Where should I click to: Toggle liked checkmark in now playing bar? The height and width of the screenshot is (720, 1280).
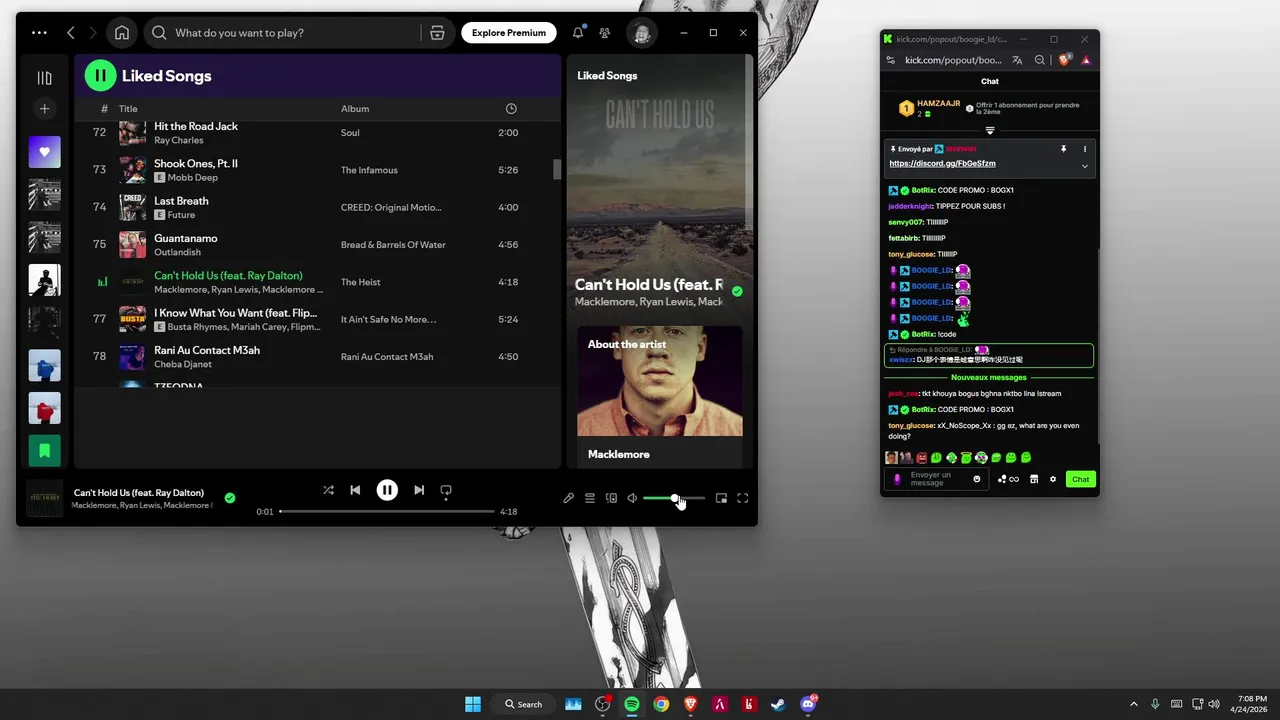pyautogui.click(x=230, y=498)
